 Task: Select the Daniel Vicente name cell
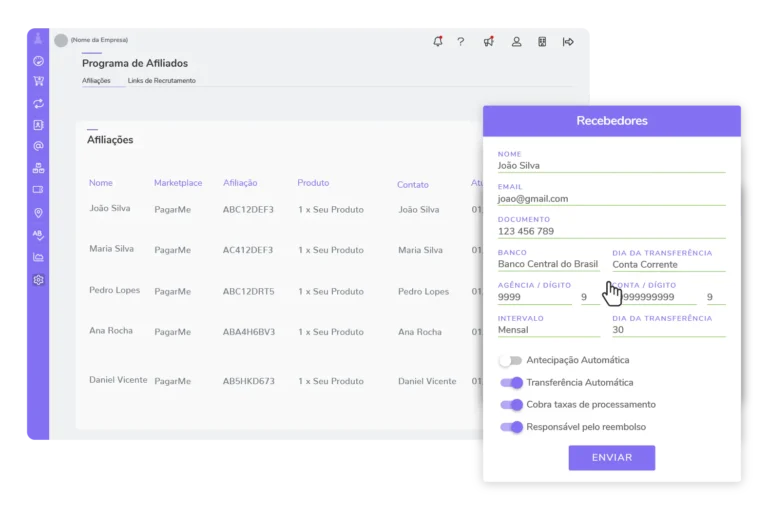(118, 380)
